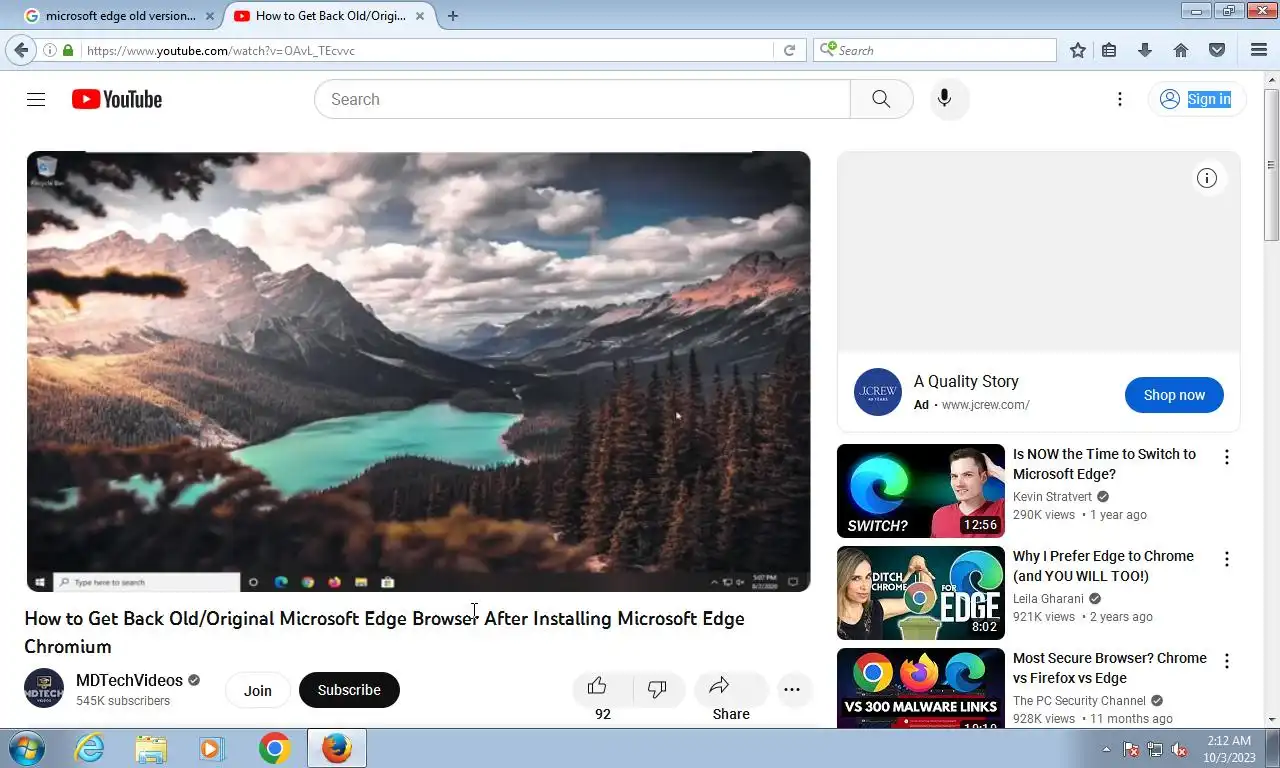Like the video with thumbs up
This screenshot has height=768, width=1280.
(x=597, y=686)
